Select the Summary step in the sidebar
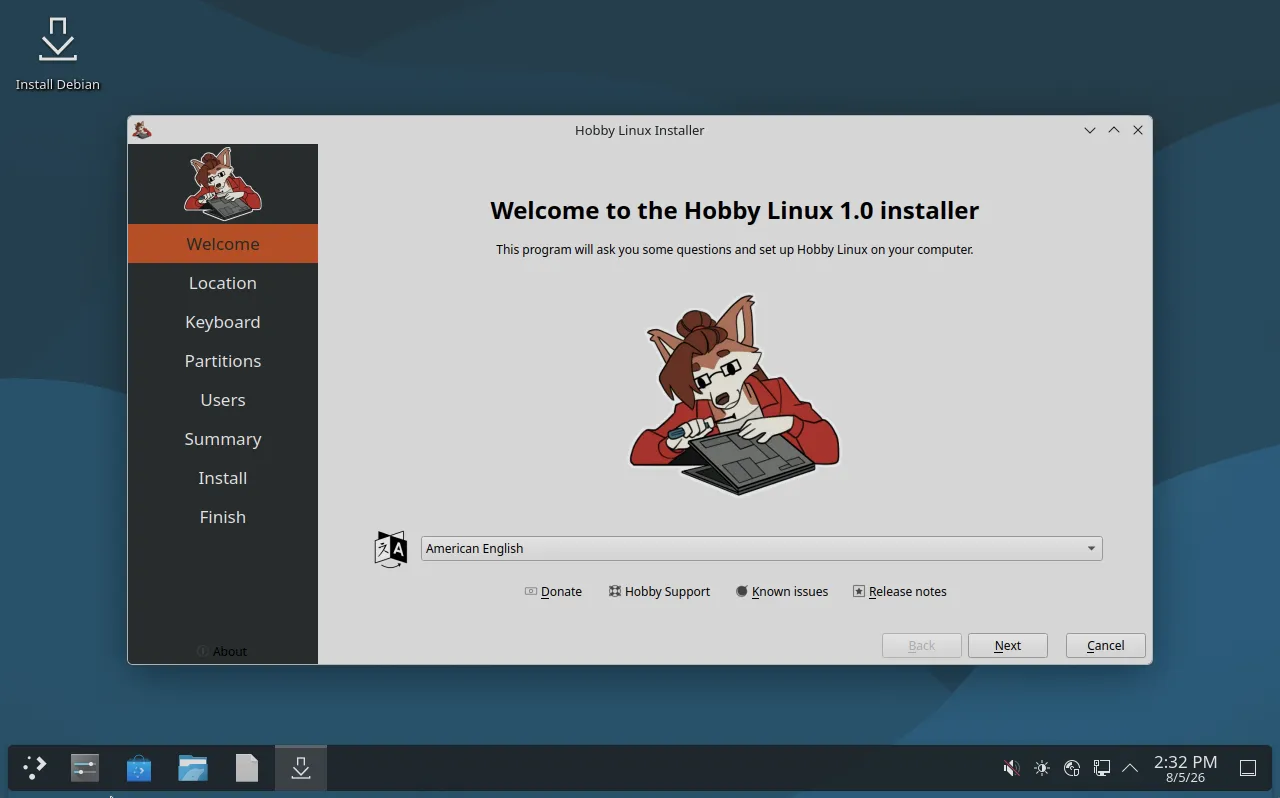 [x=223, y=439]
